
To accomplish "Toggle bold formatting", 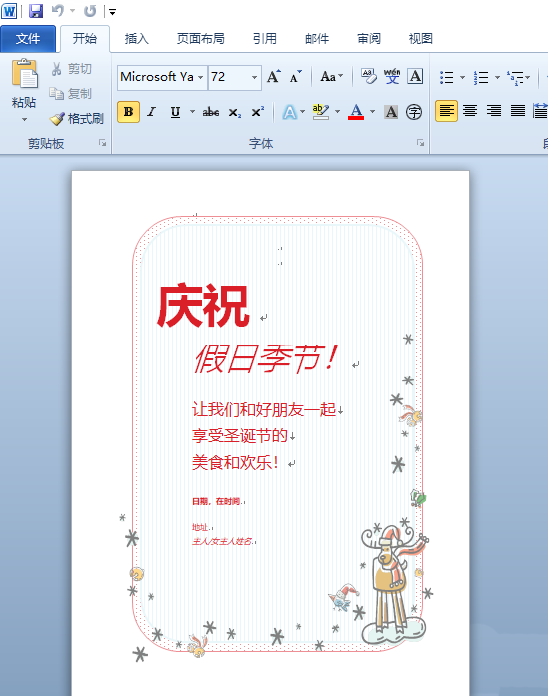I will click(x=129, y=112).
